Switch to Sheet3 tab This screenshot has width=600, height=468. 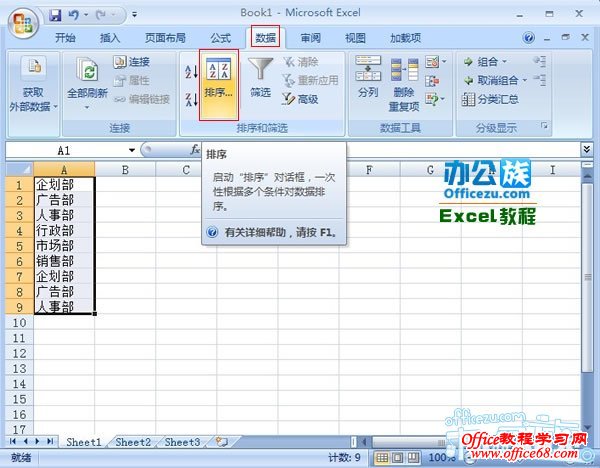pyautogui.click(x=182, y=442)
